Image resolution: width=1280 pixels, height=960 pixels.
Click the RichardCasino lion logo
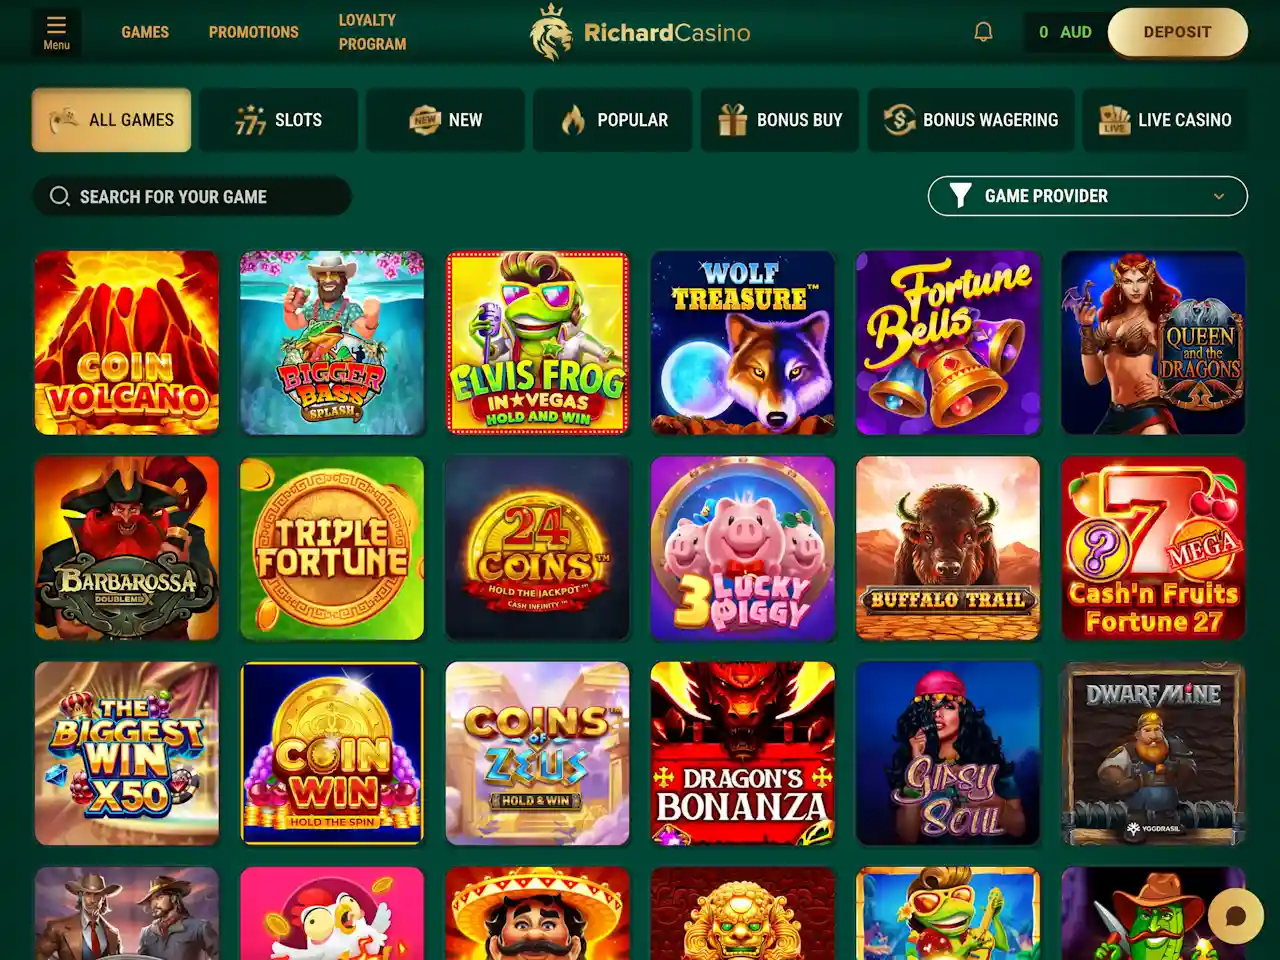coord(550,32)
